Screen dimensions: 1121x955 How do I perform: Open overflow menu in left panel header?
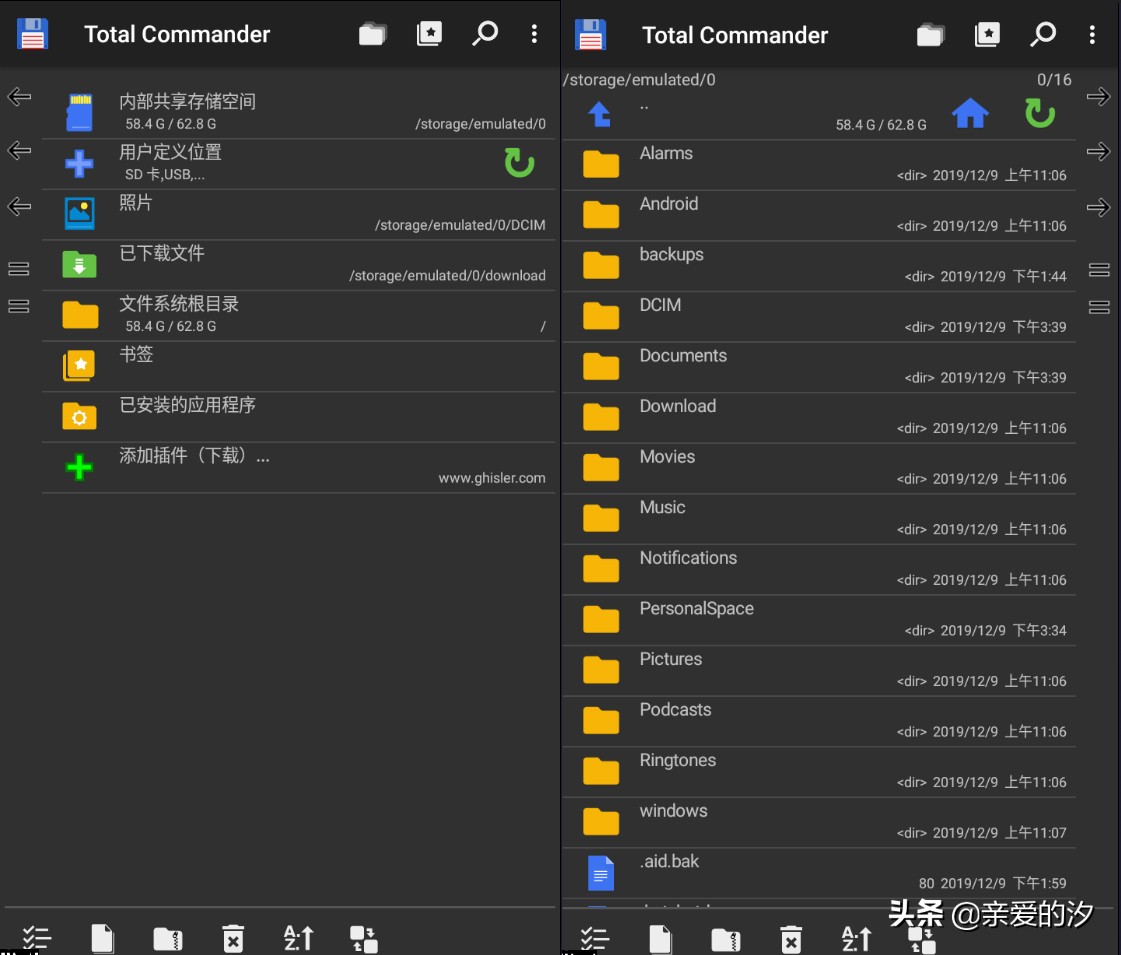point(534,34)
